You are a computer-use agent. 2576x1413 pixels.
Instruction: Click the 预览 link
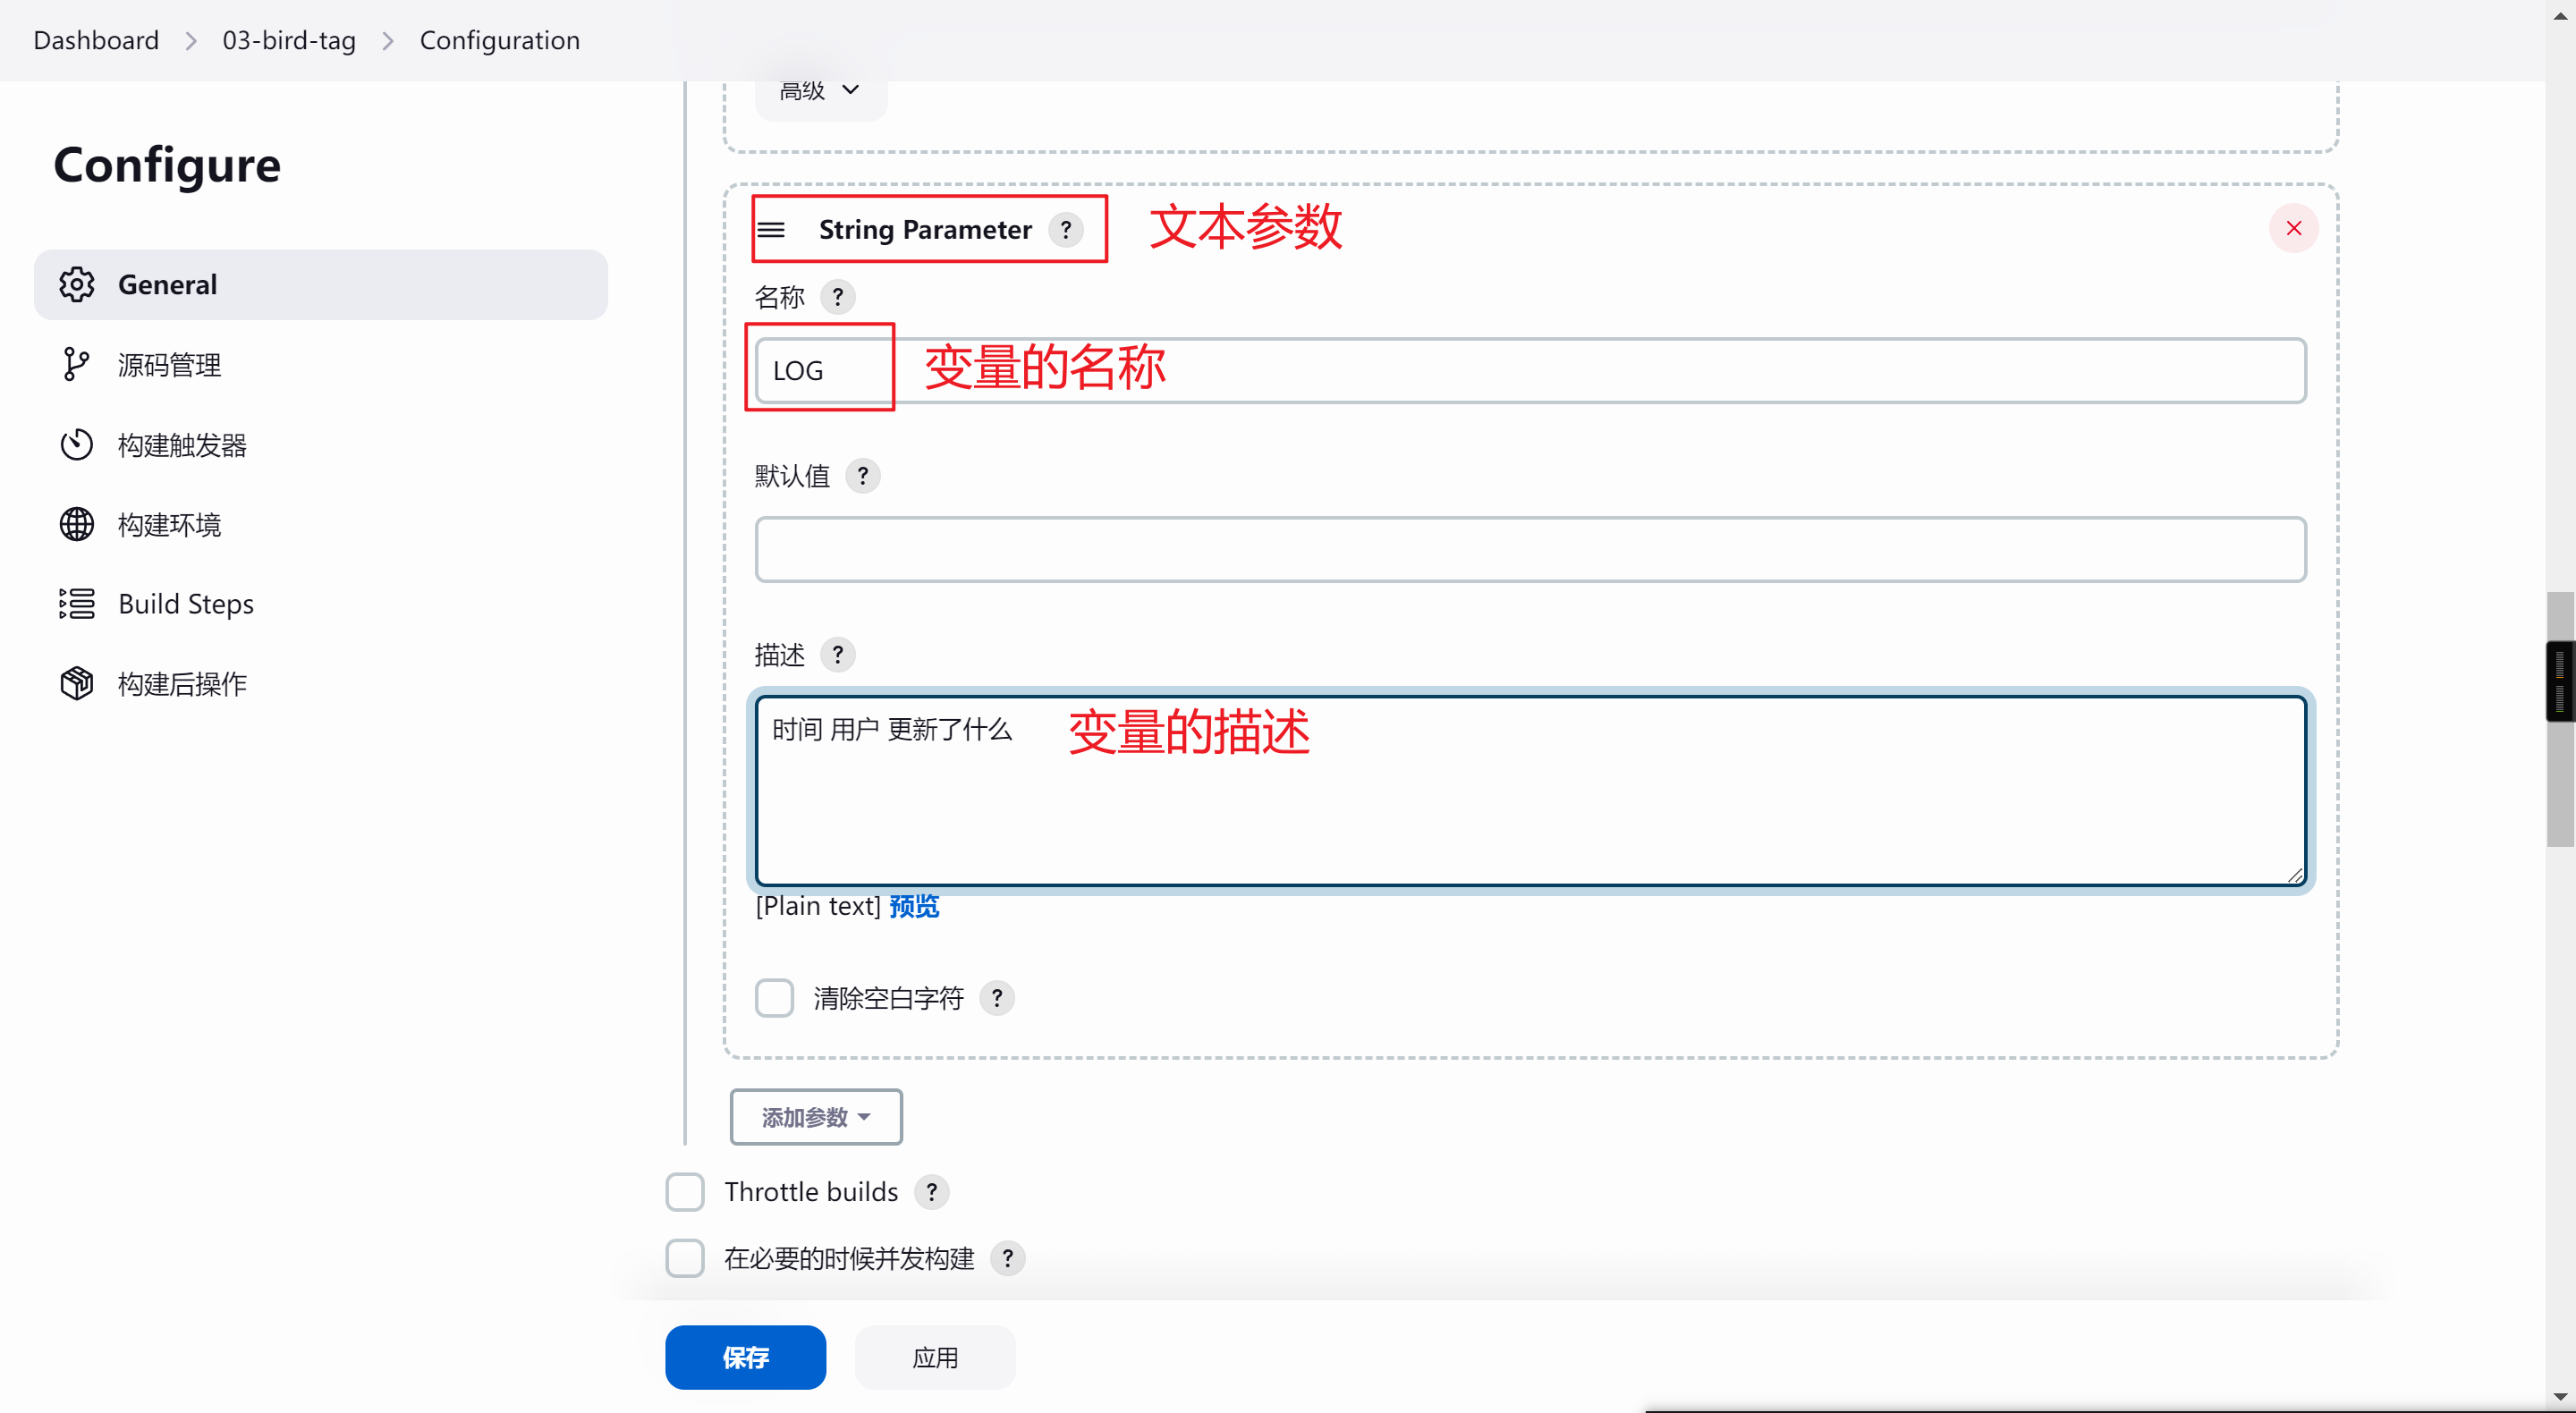pyautogui.click(x=913, y=906)
